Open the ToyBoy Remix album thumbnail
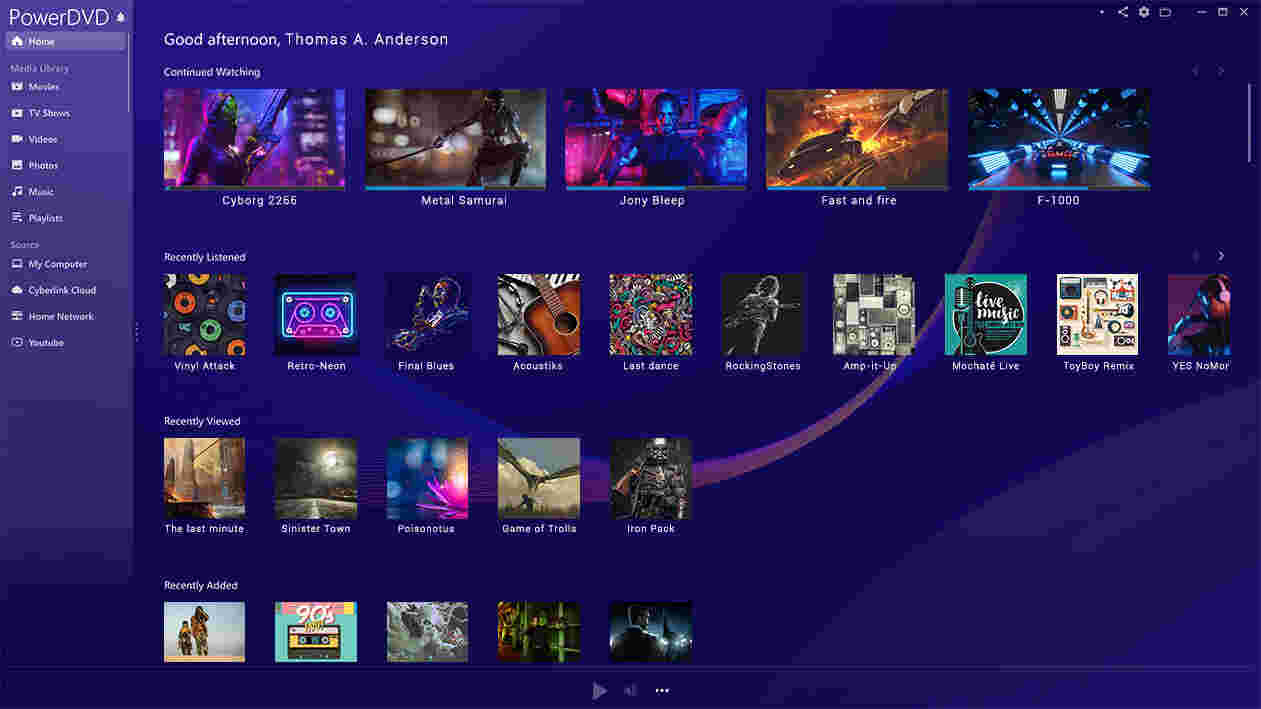 1096,314
